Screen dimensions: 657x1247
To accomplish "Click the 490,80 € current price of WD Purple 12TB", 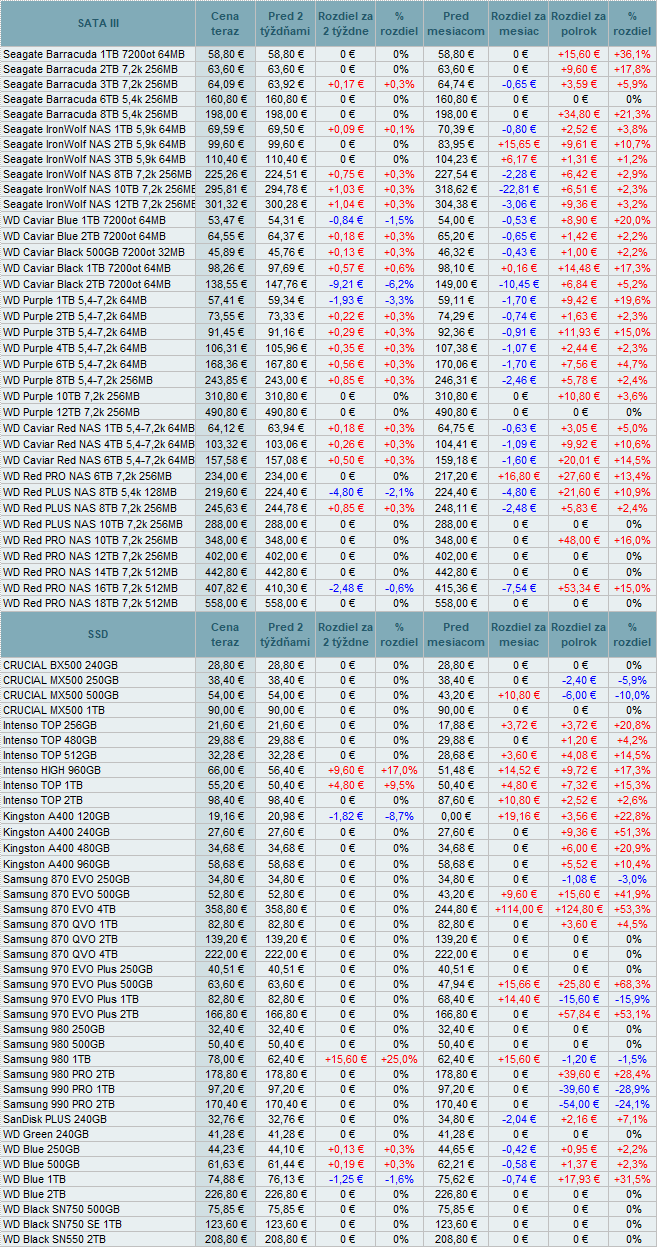I will 225,411.
